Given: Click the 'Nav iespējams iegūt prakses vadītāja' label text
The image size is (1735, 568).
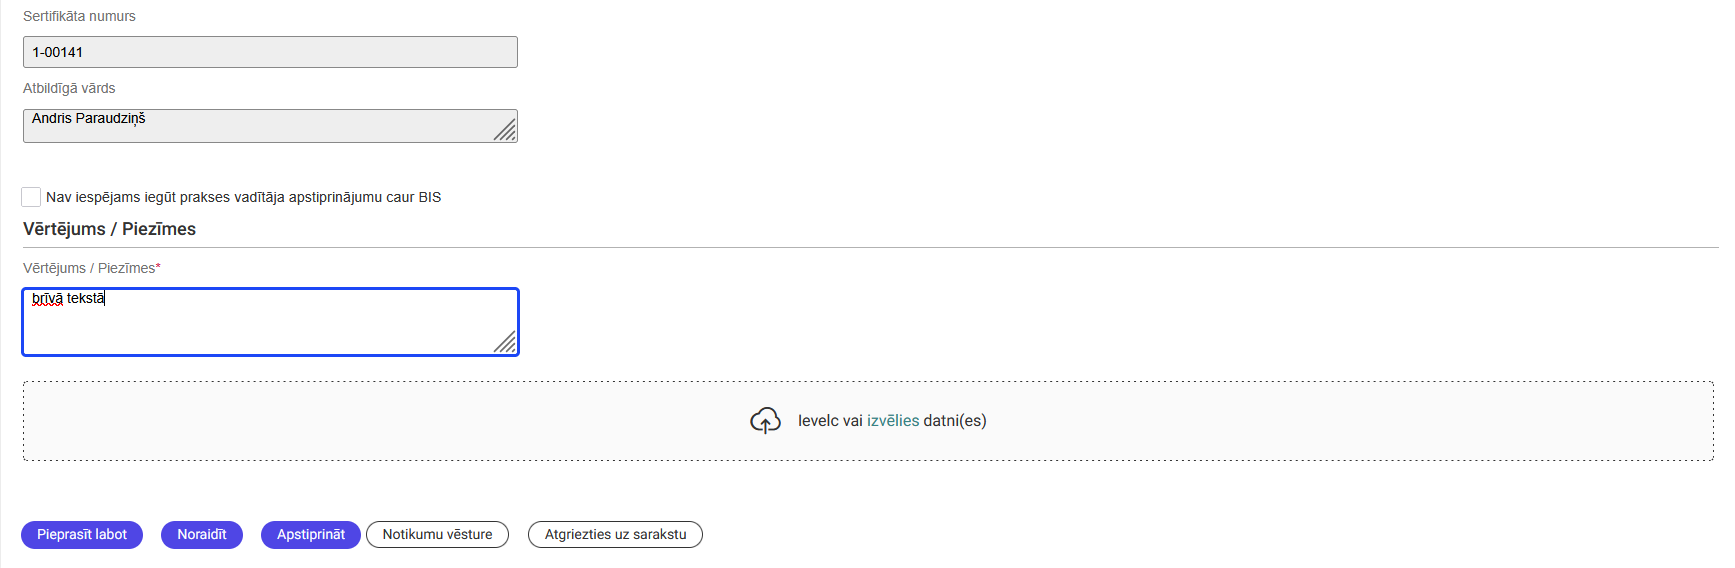Looking at the screenshot, I should click(x=243, y=197).
